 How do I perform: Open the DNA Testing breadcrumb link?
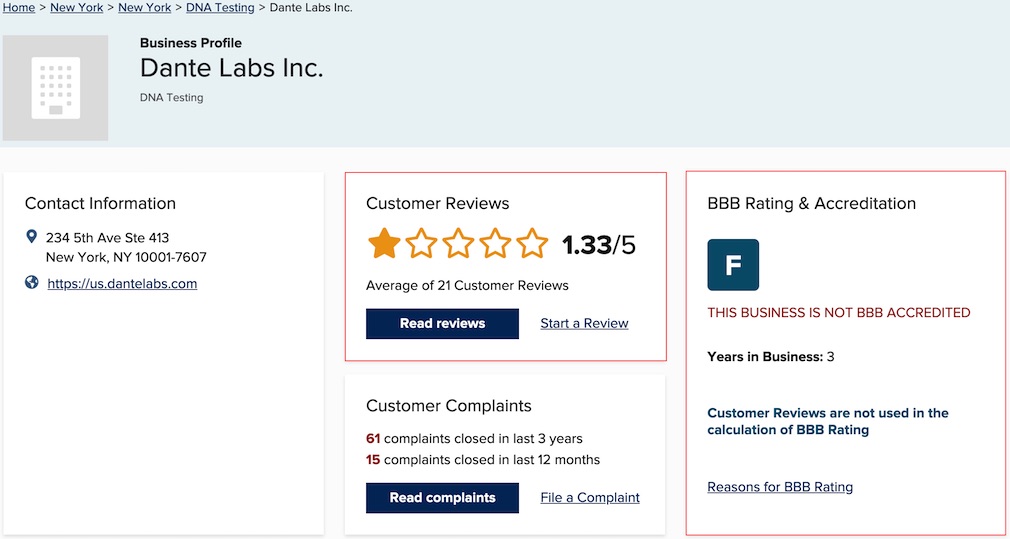click(x=220, y=8)
